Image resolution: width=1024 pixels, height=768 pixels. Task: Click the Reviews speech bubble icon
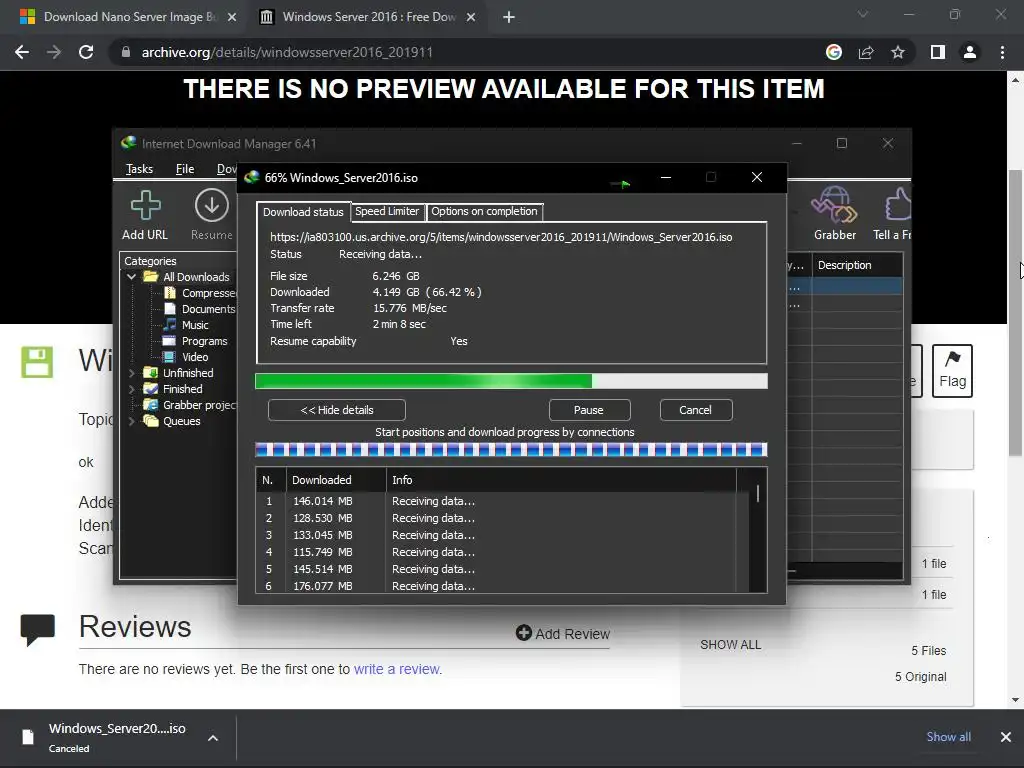click(x=37, y=630)
